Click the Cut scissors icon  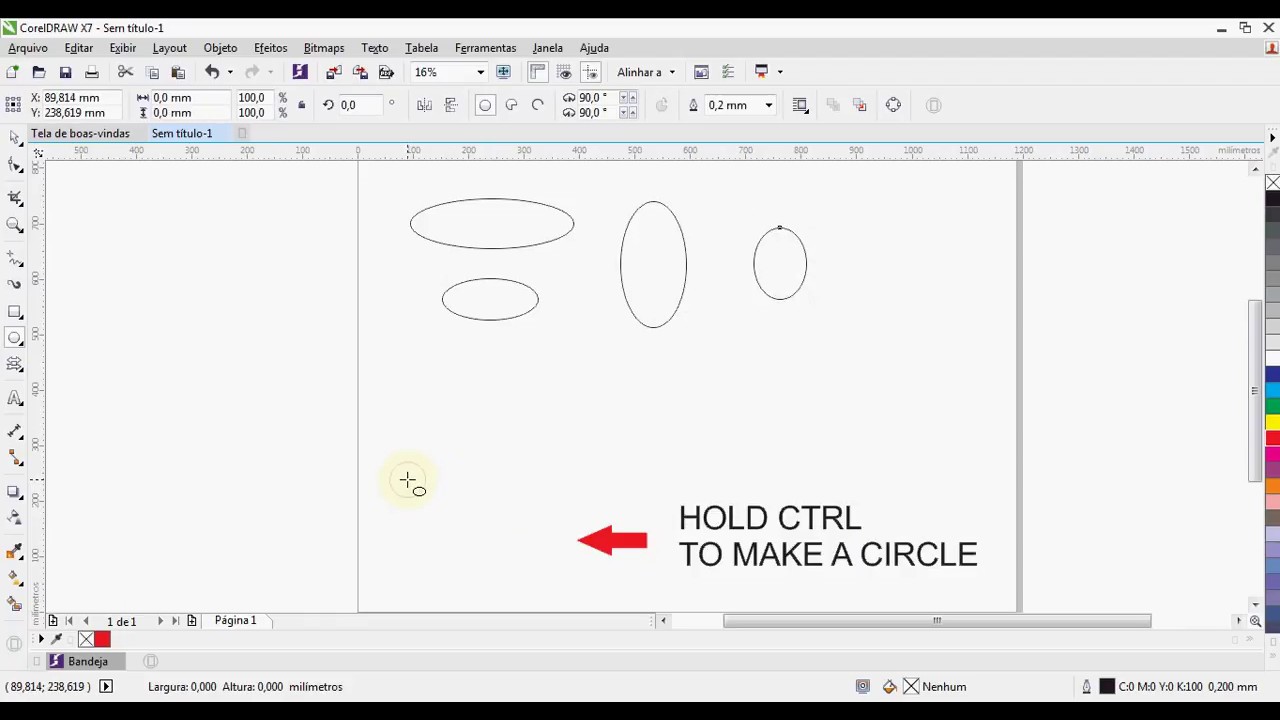pos(125,72)
